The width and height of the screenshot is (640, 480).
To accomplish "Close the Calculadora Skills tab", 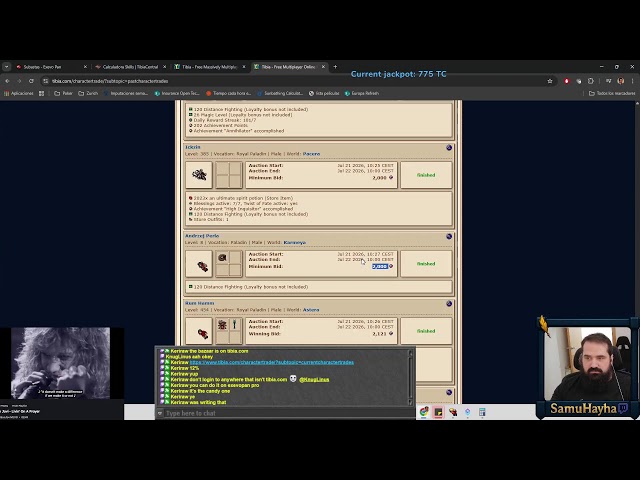I will point(164,67).
